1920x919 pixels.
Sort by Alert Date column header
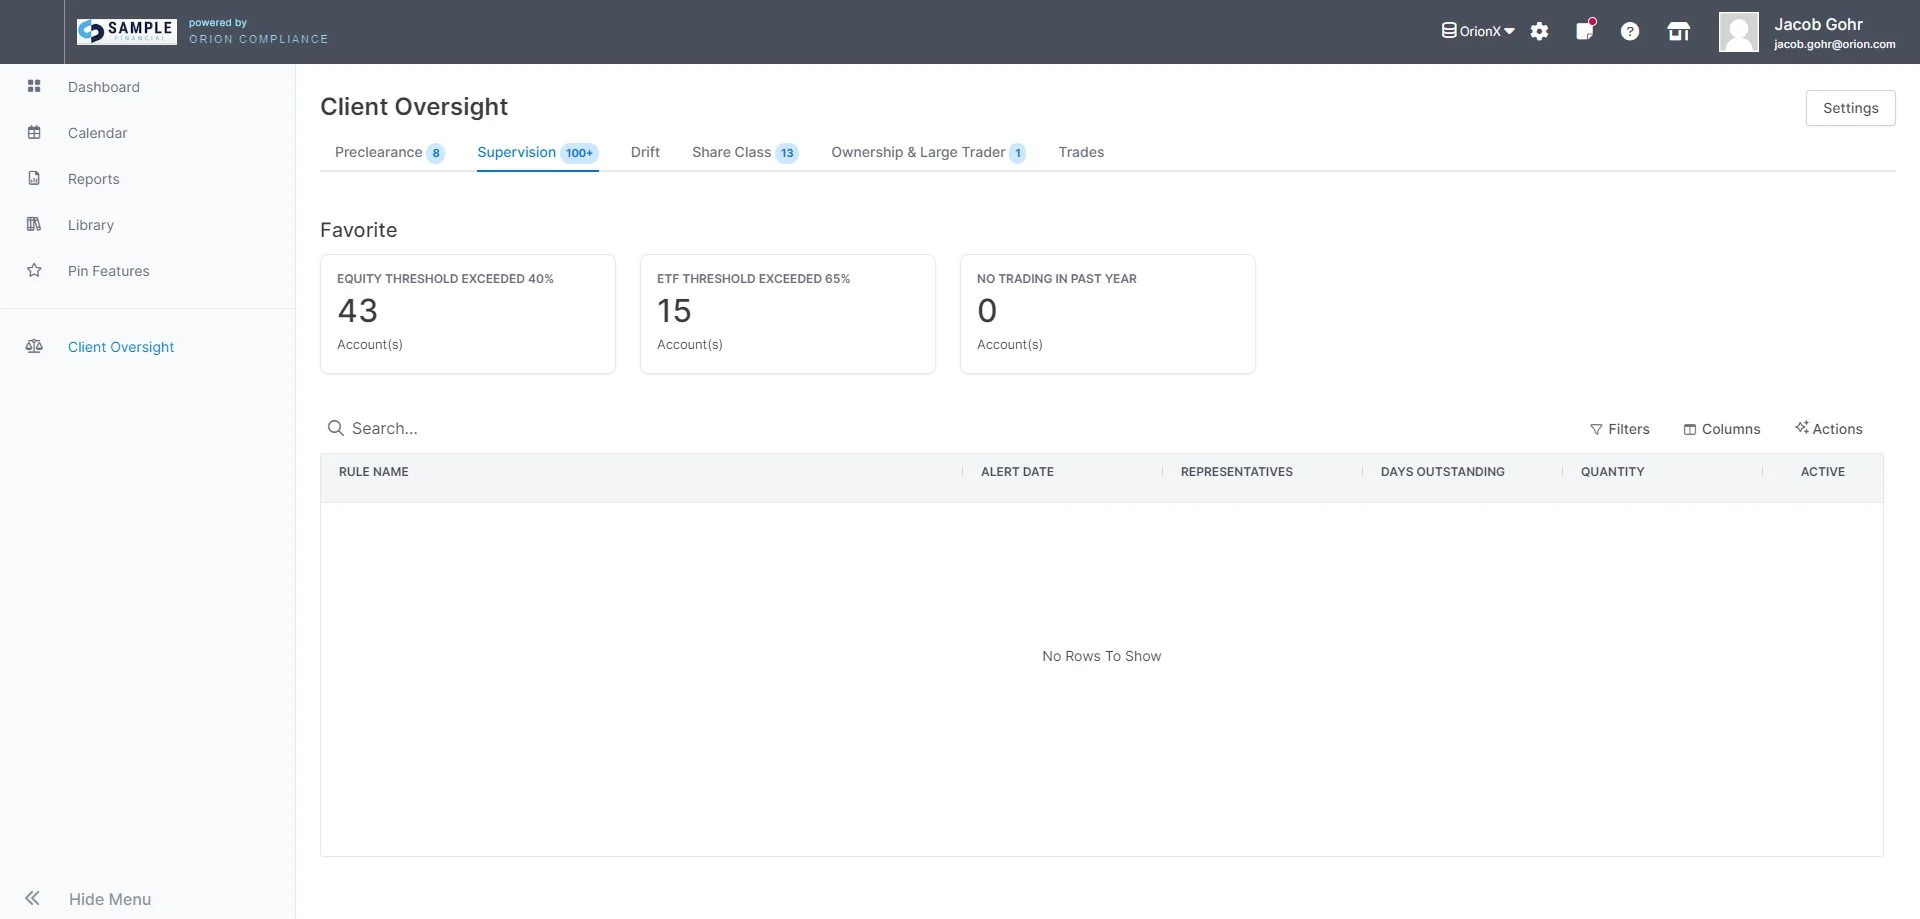tap(1017, 472)
